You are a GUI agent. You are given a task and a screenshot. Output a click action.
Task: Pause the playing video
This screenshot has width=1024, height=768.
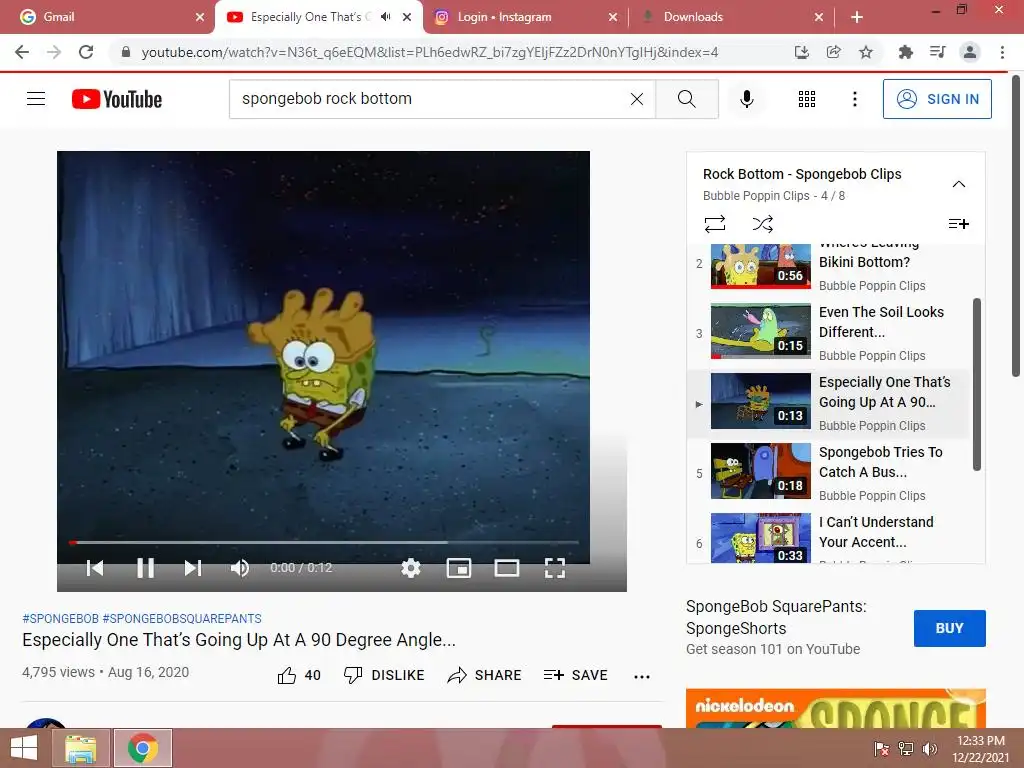[145, 568]
